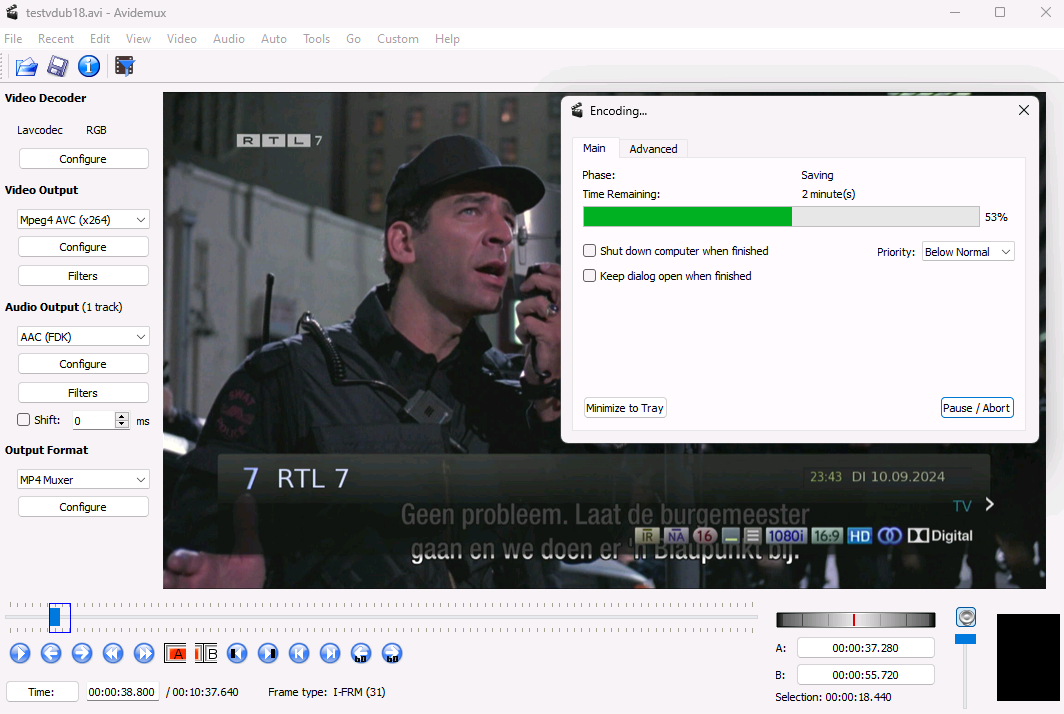This screenshot has width=1064, height=714.
Task: Click the save video floppy disk icon
Action: point(58,67)
